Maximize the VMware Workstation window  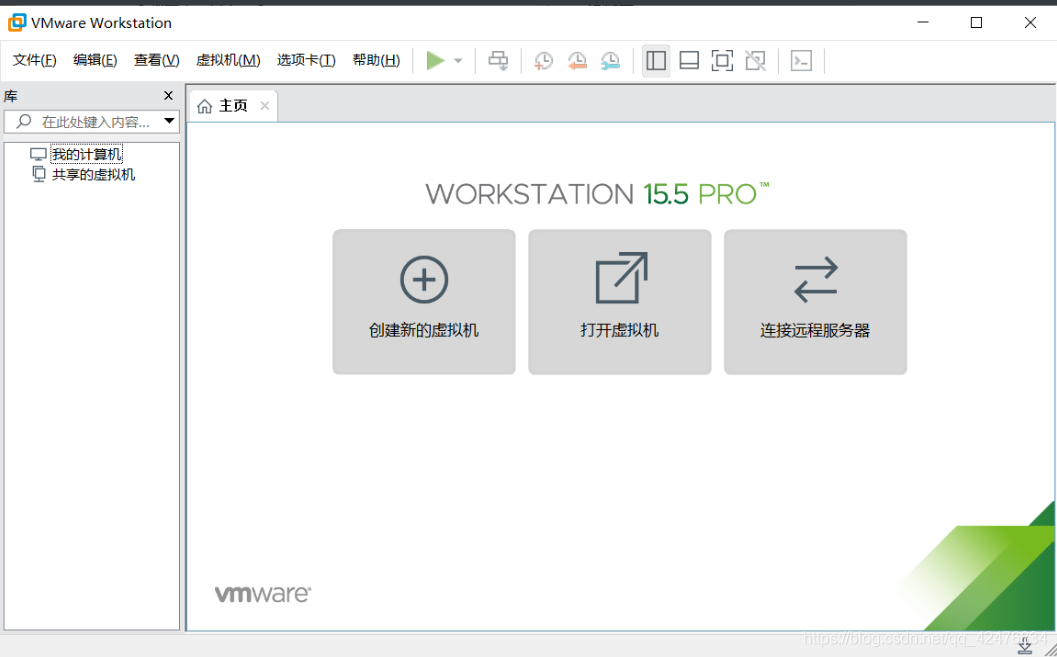point(976,22)
